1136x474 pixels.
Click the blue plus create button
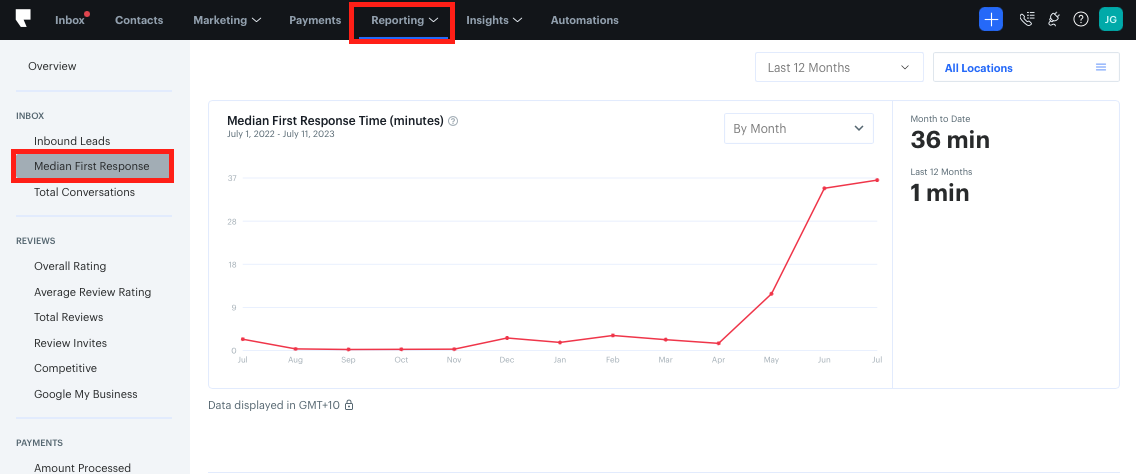tap(990, 19)
